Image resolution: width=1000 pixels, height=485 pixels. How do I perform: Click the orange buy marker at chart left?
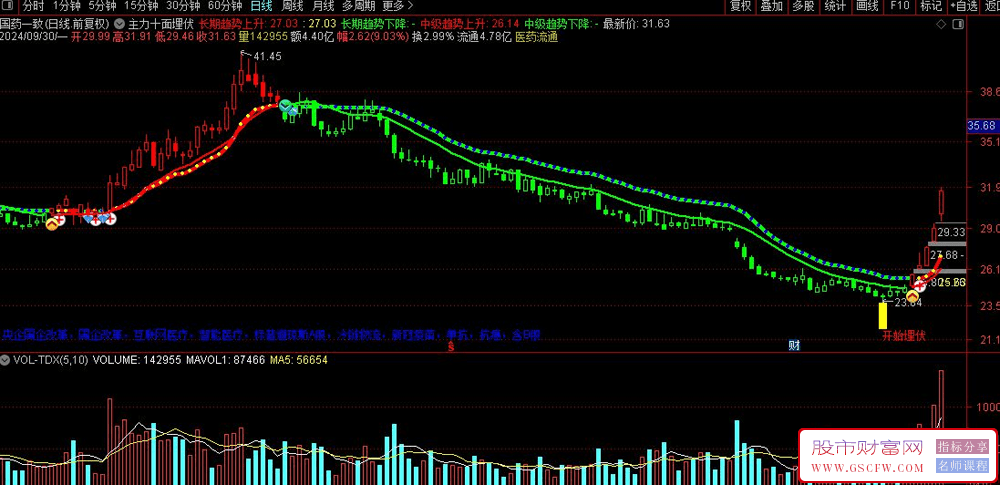tap(53, 223)
